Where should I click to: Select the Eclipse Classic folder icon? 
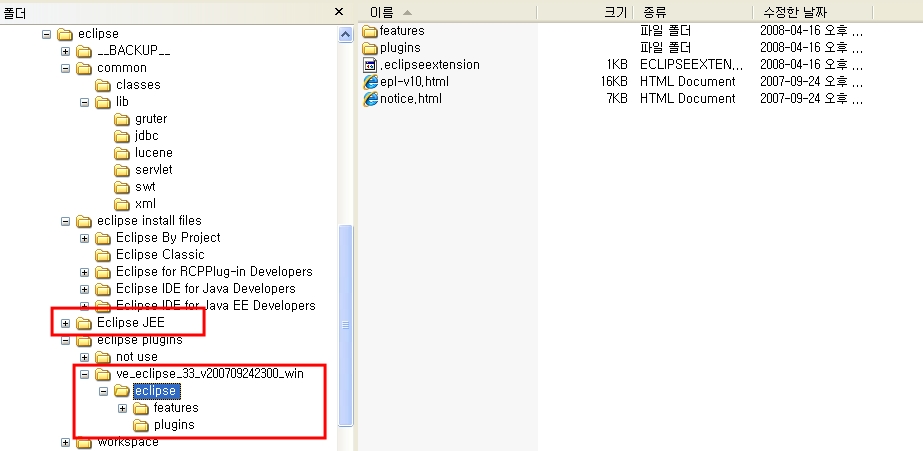coord(104,256)
